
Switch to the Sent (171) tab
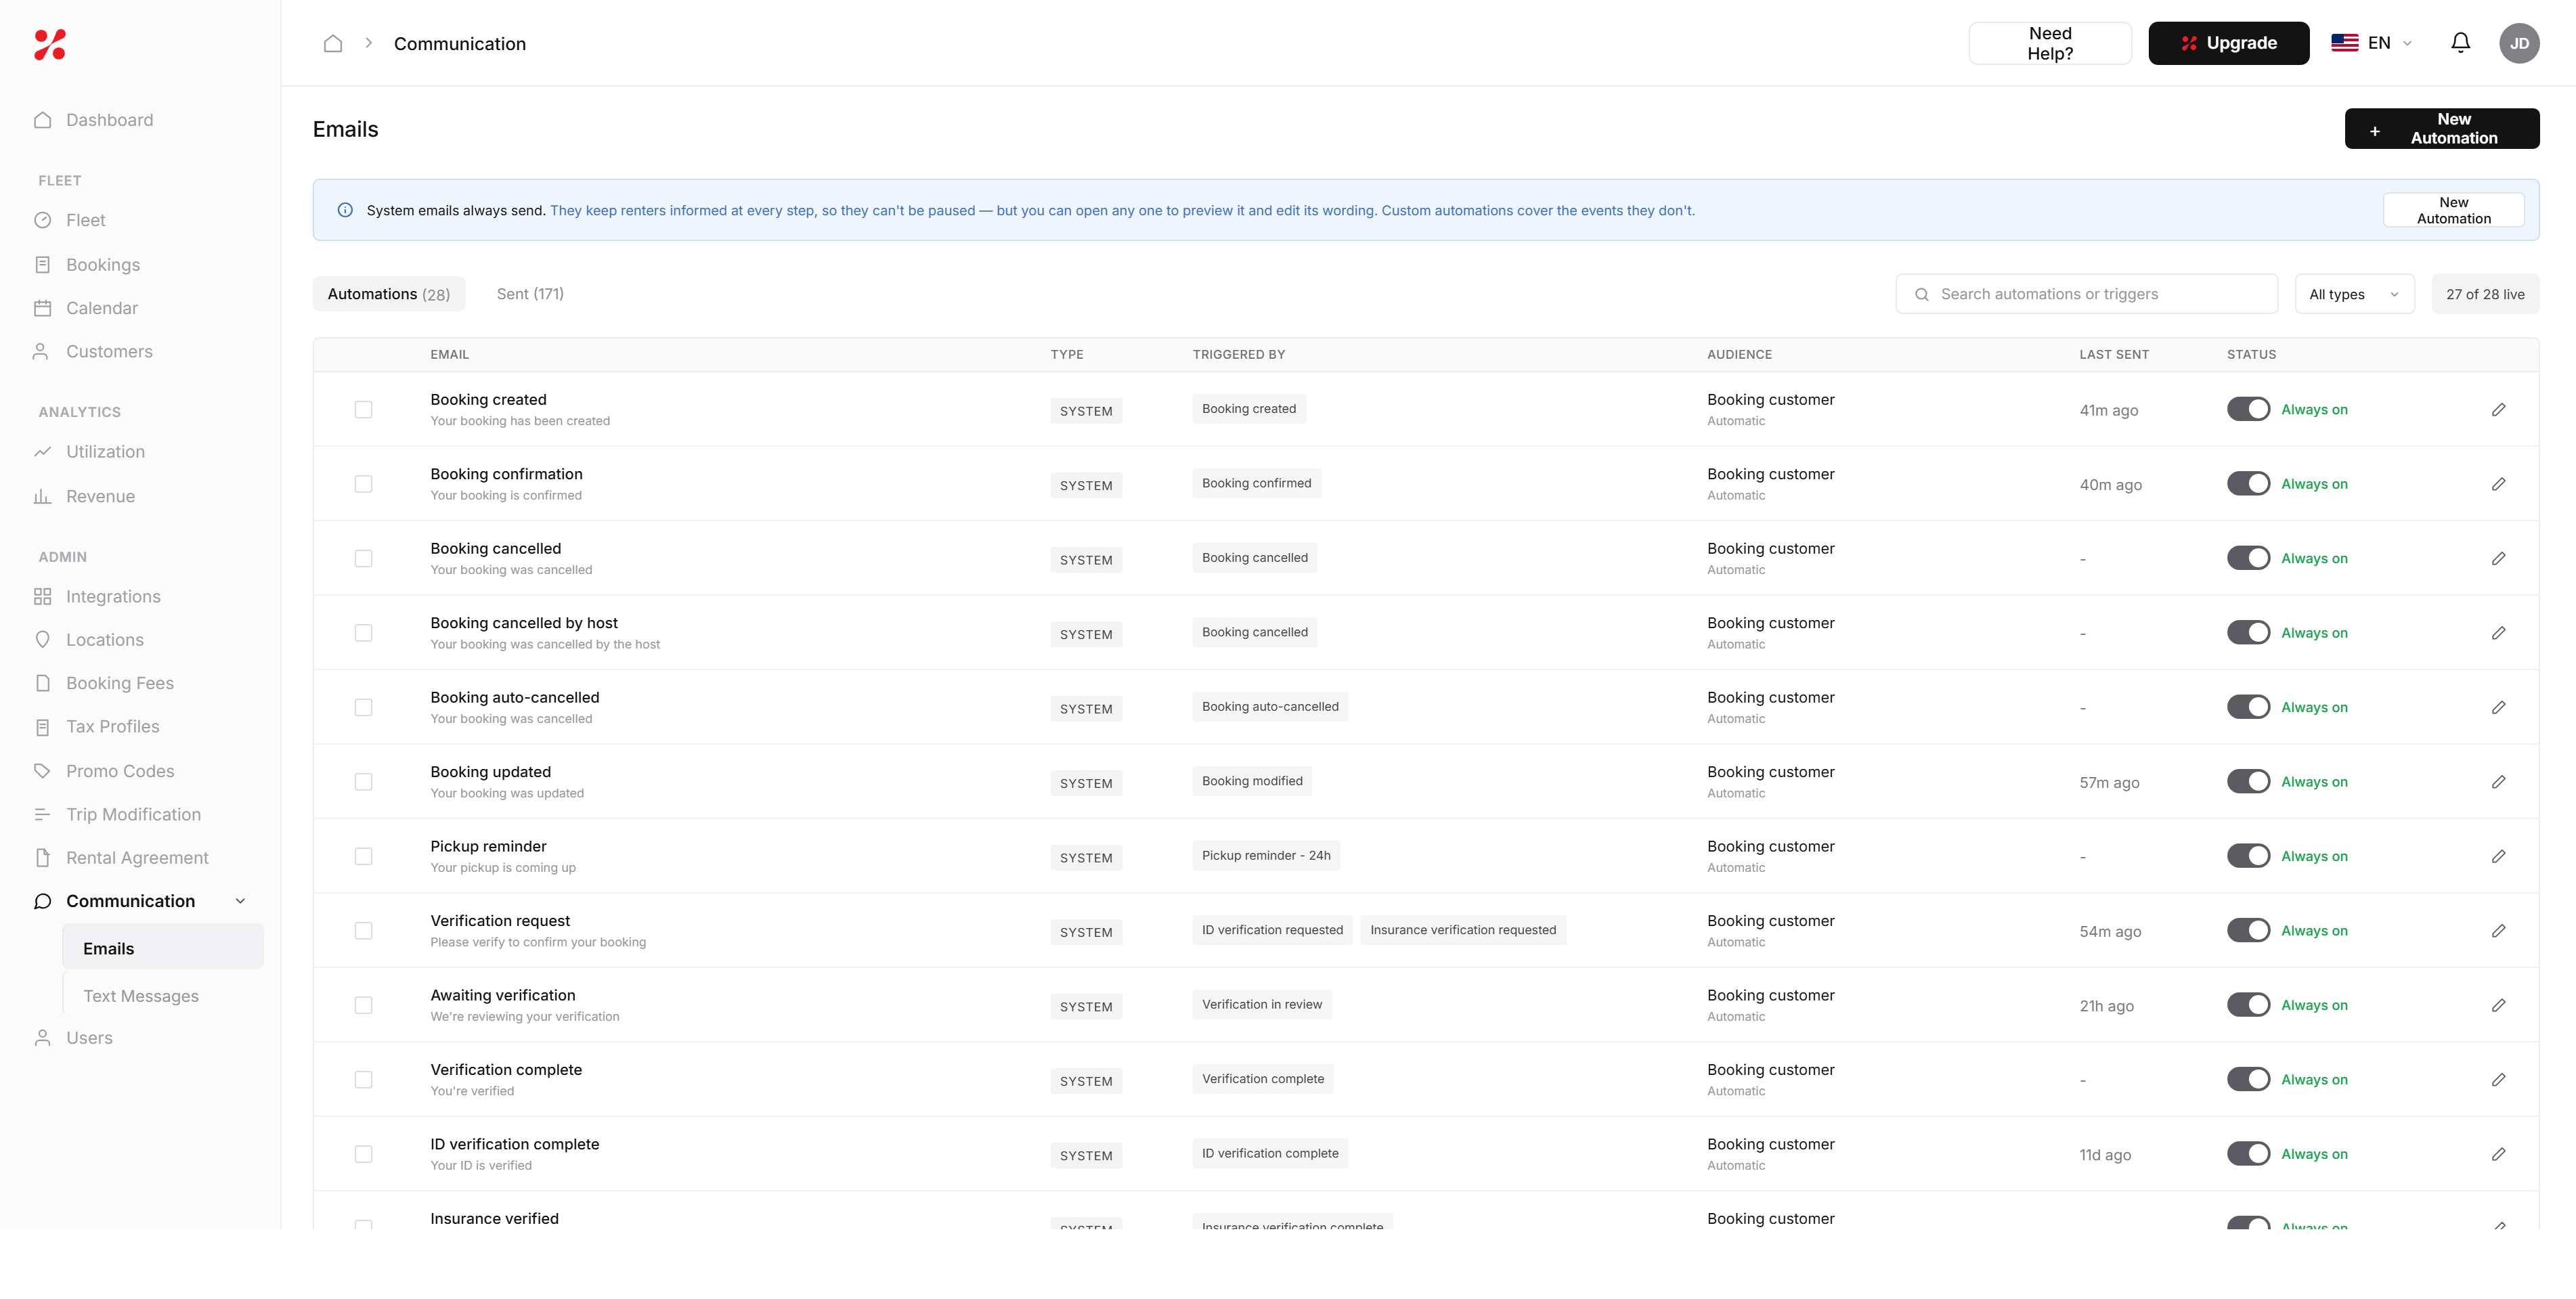(x=530, y=294)
